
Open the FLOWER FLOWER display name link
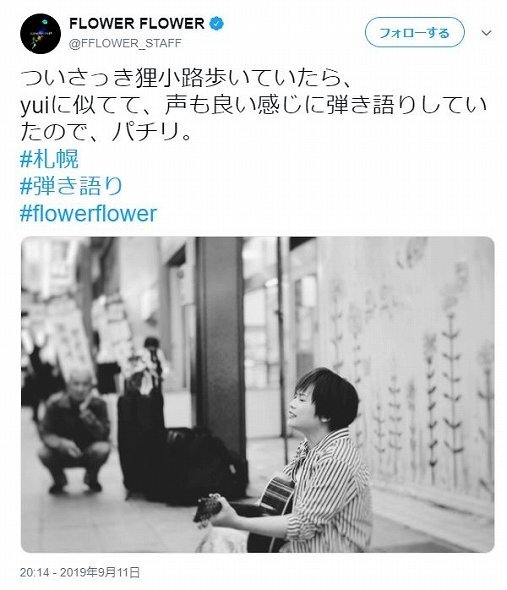coord(137,23)
